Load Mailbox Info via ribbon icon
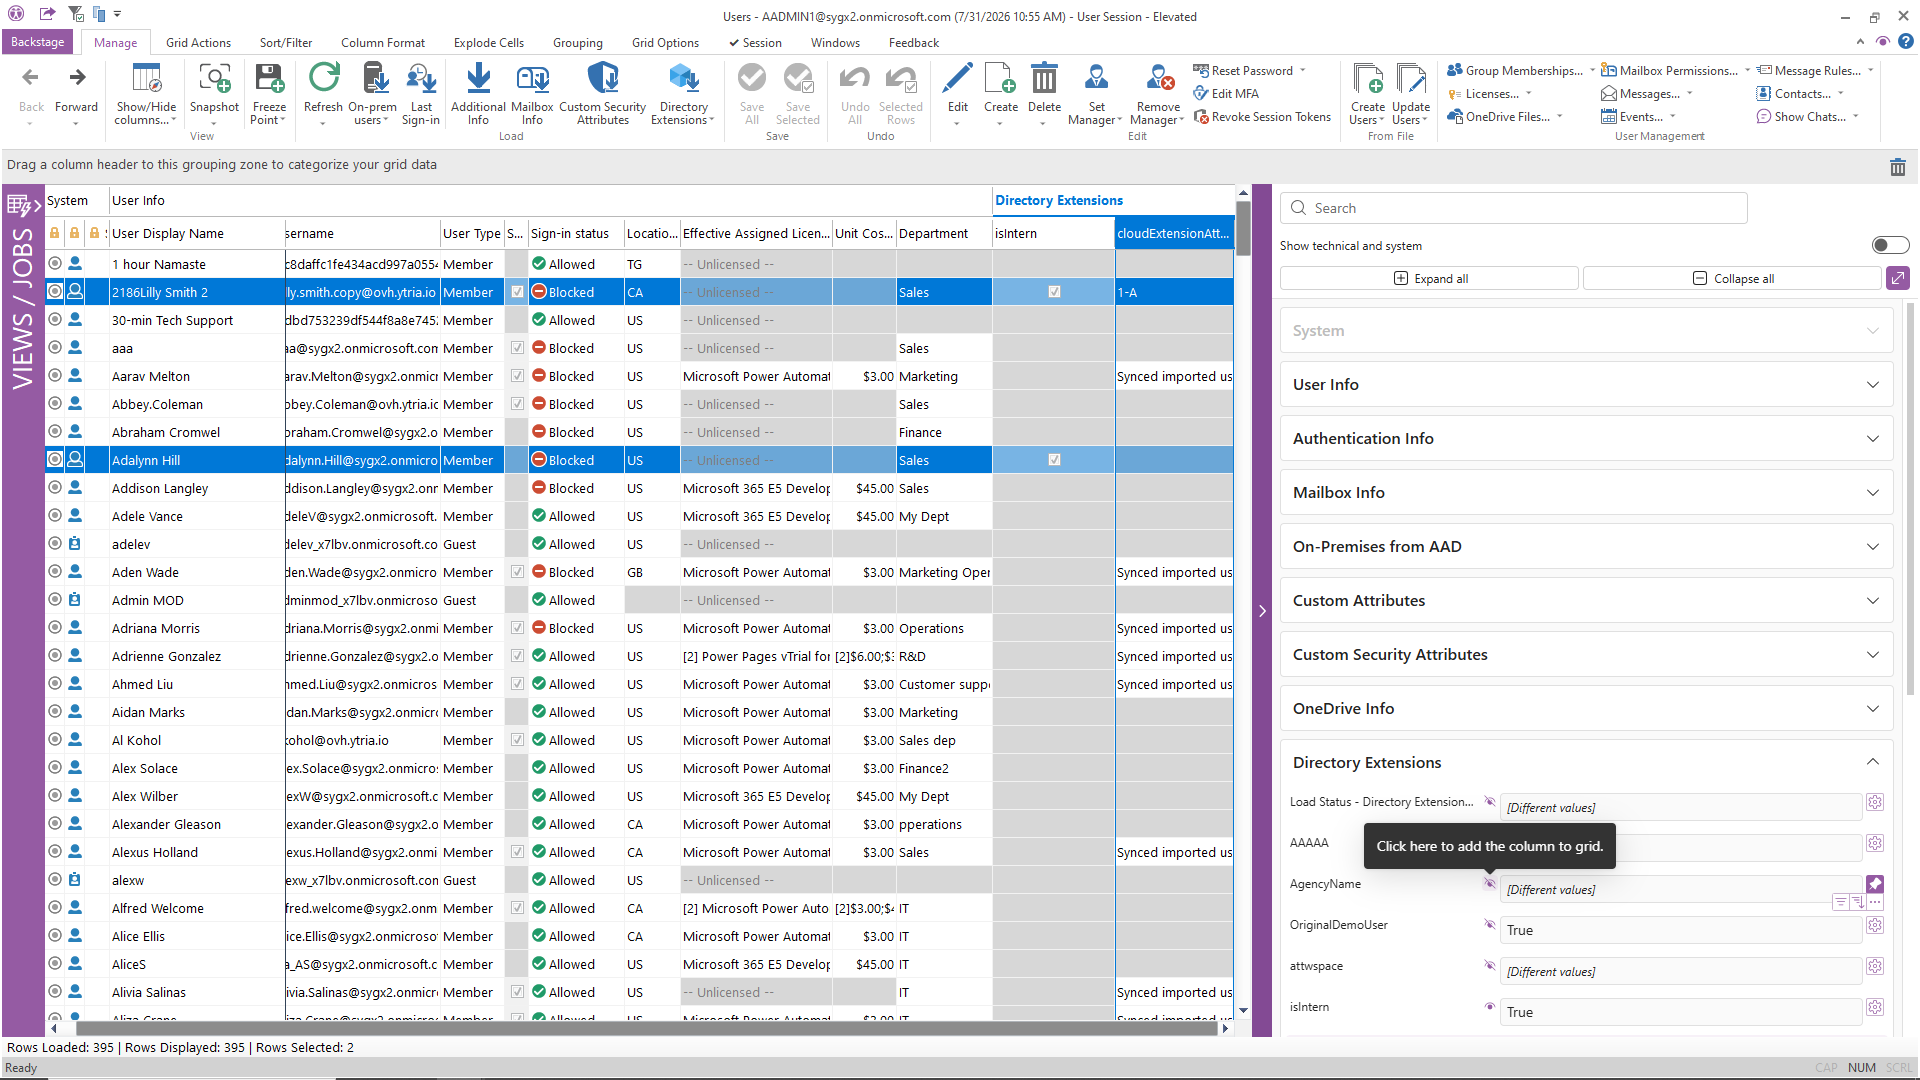The image size is (1920, 1080). 532,79
